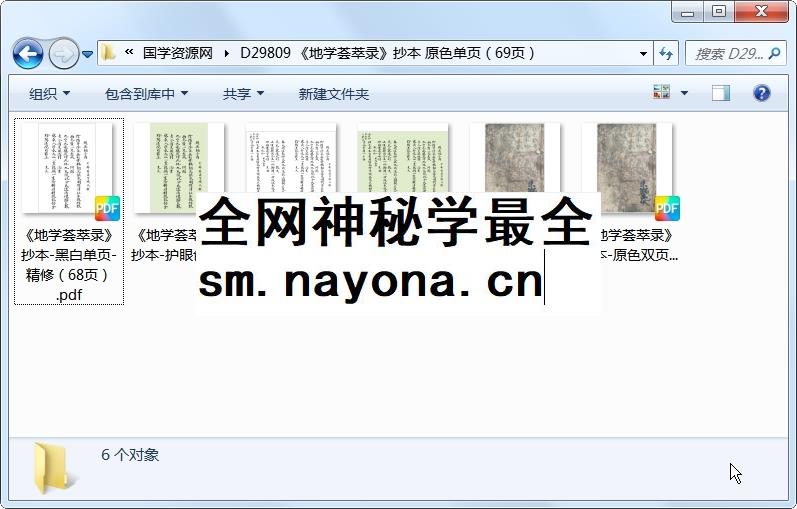Click the magnifier search icon
The height and width of the screenshot is (509, 797).
pyautogui.click(x=775, y=53)
